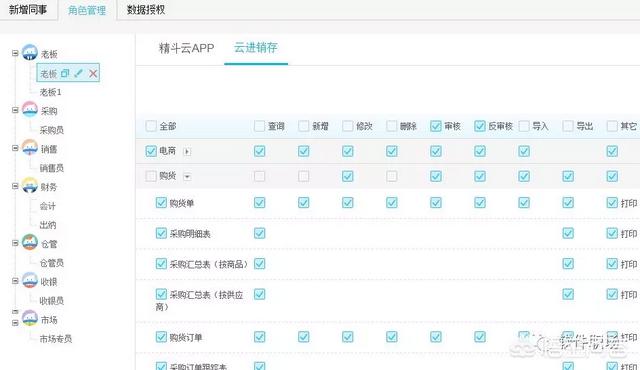
Task: Check the 购货 row checkbox
Action: (x=151, y=176)
